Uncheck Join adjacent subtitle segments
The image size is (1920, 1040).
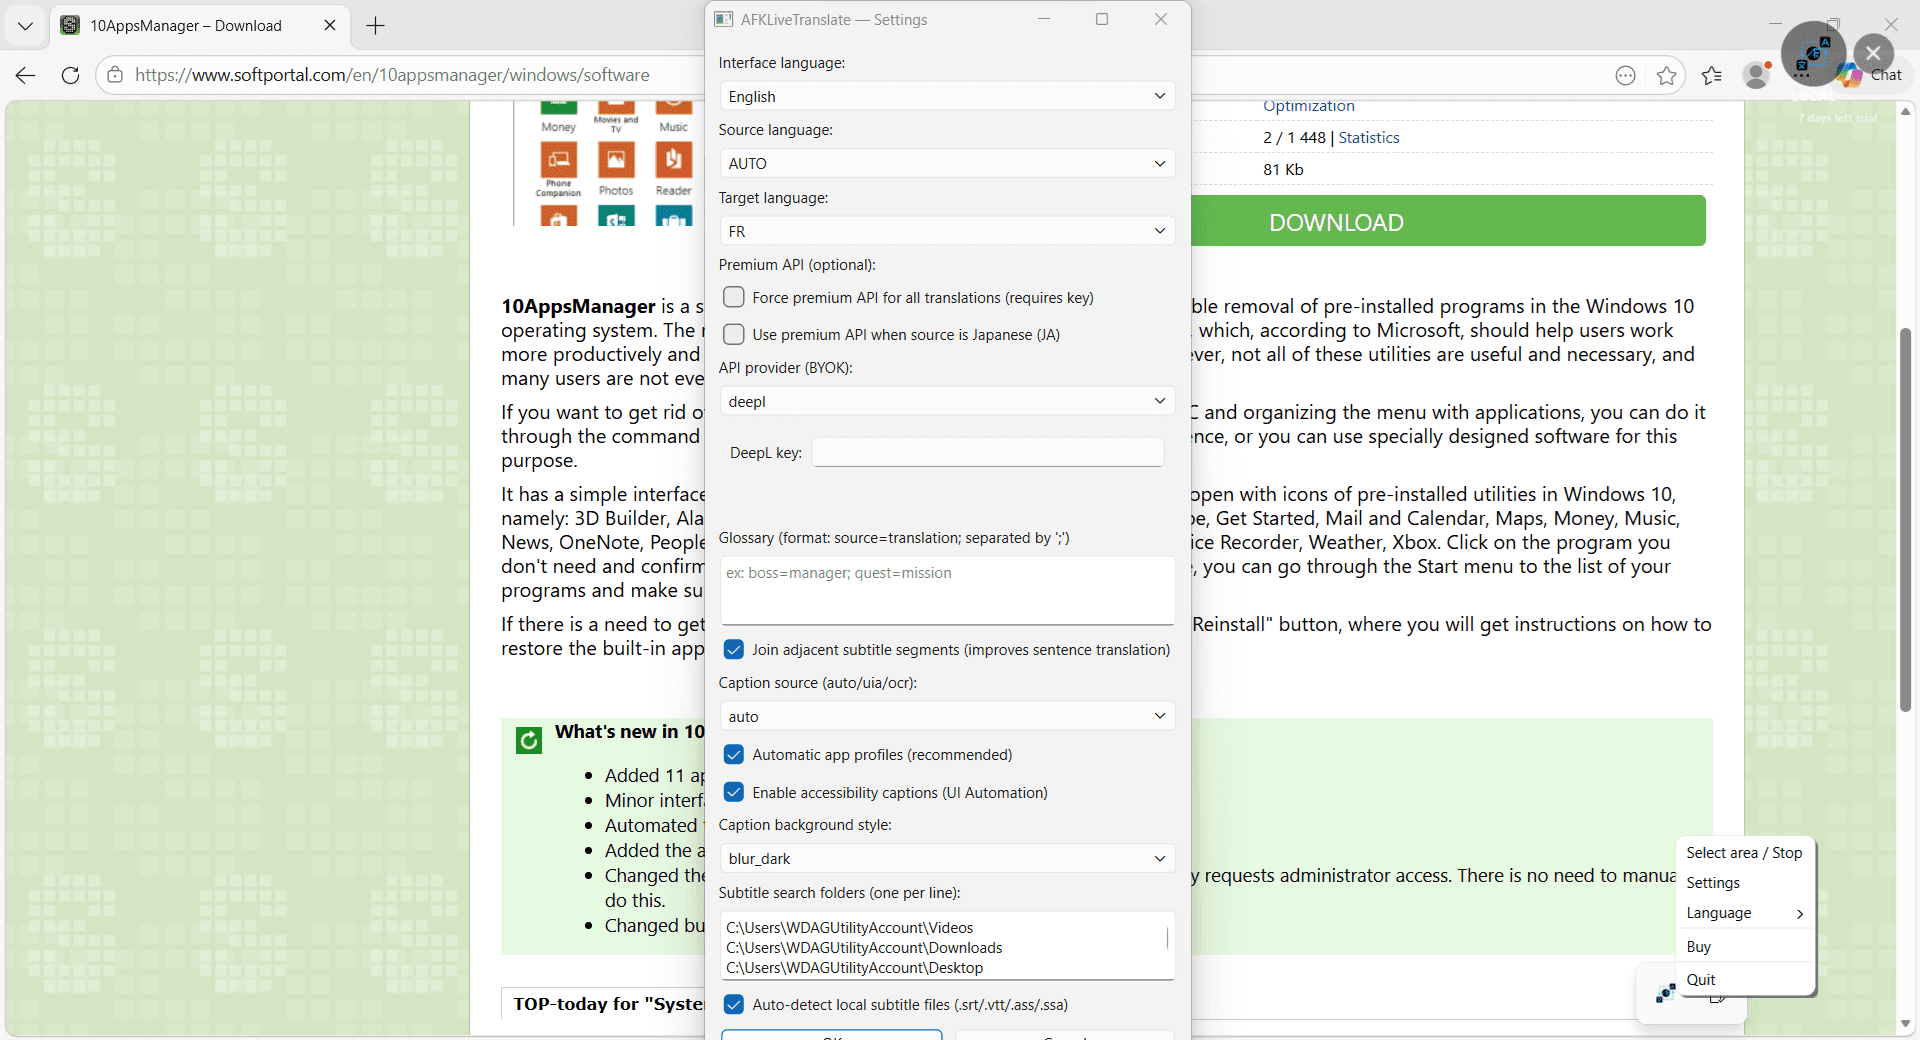(x=734, y=649)
